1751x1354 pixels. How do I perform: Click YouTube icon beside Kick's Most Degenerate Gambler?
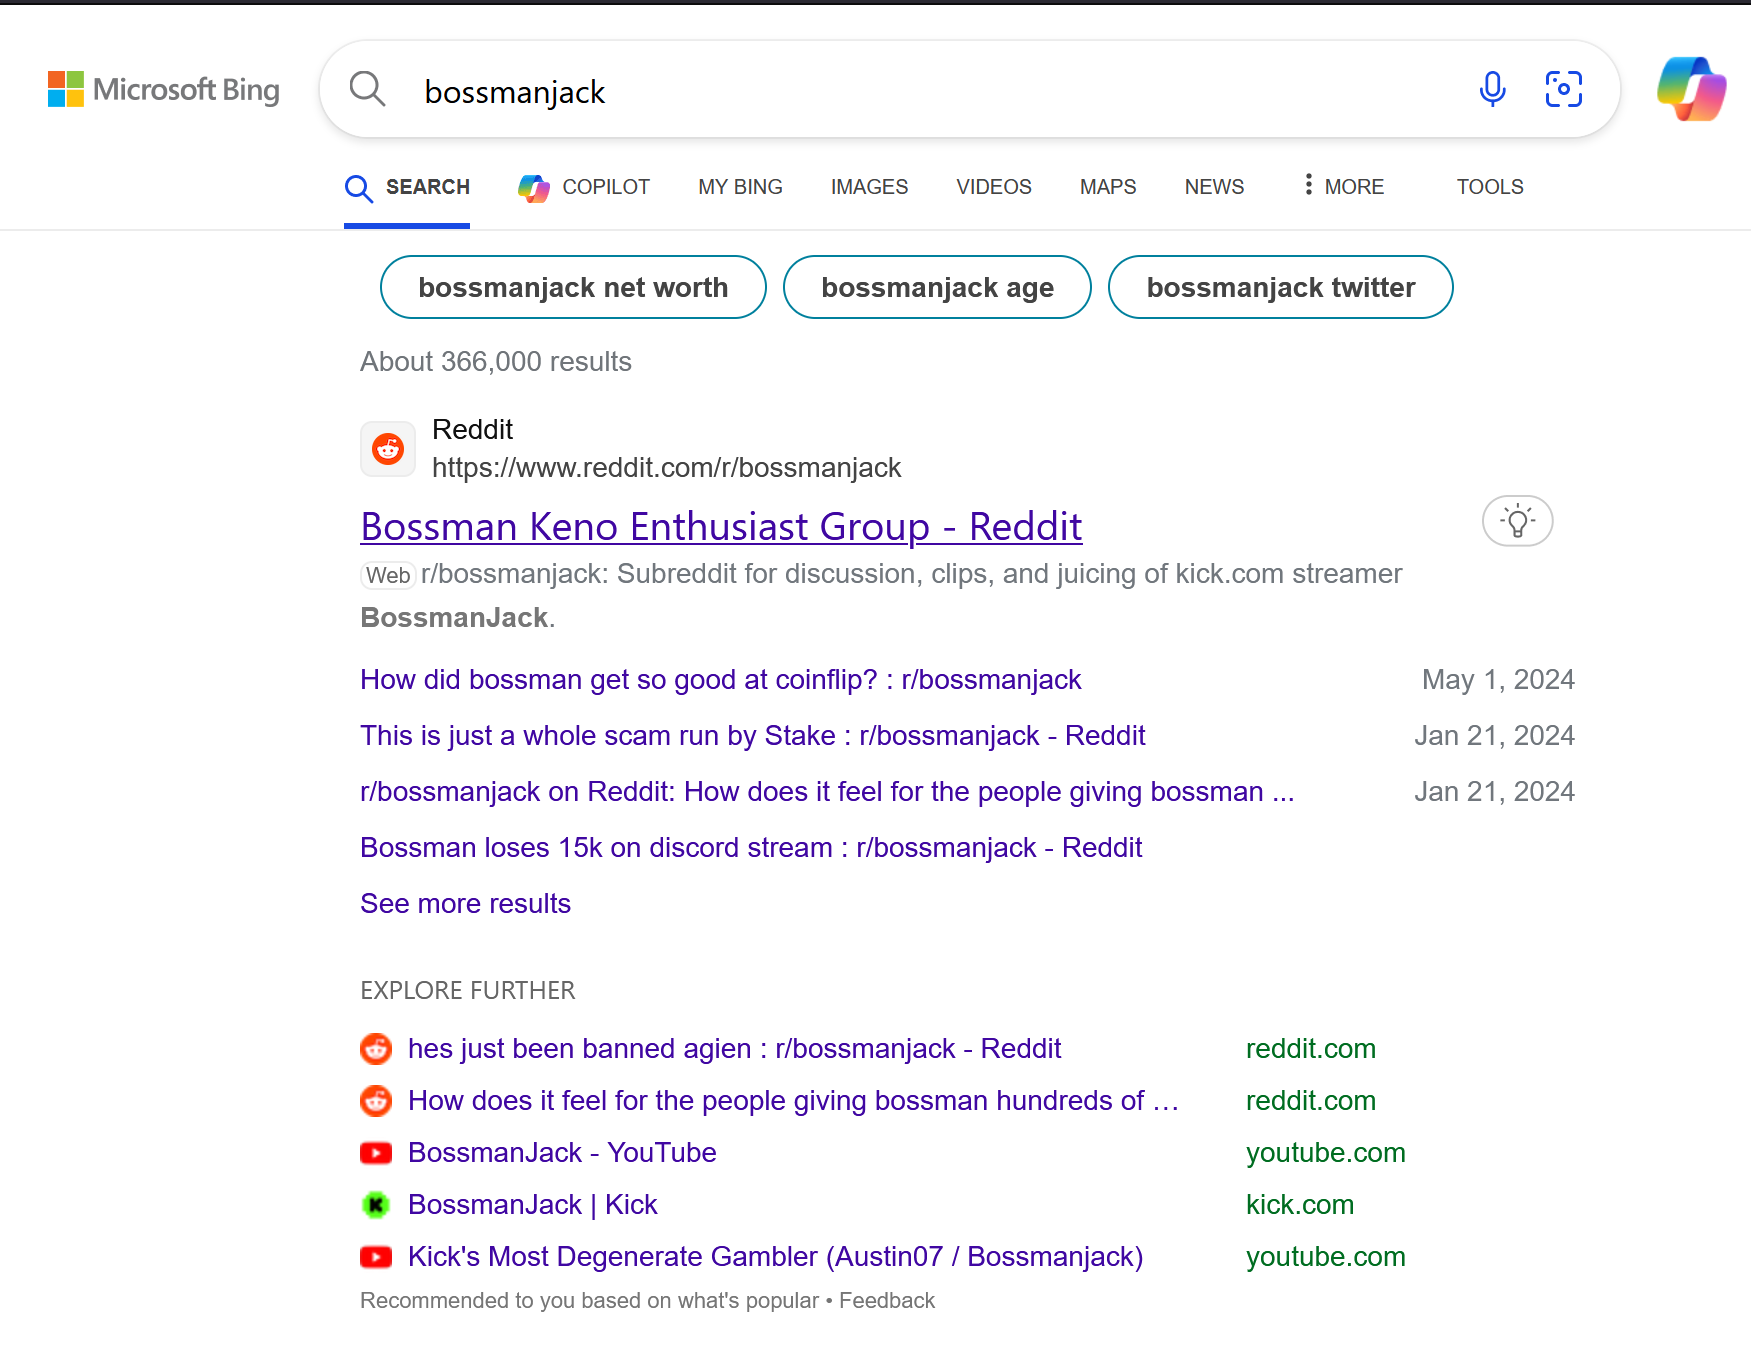[x=376, y=1257]
